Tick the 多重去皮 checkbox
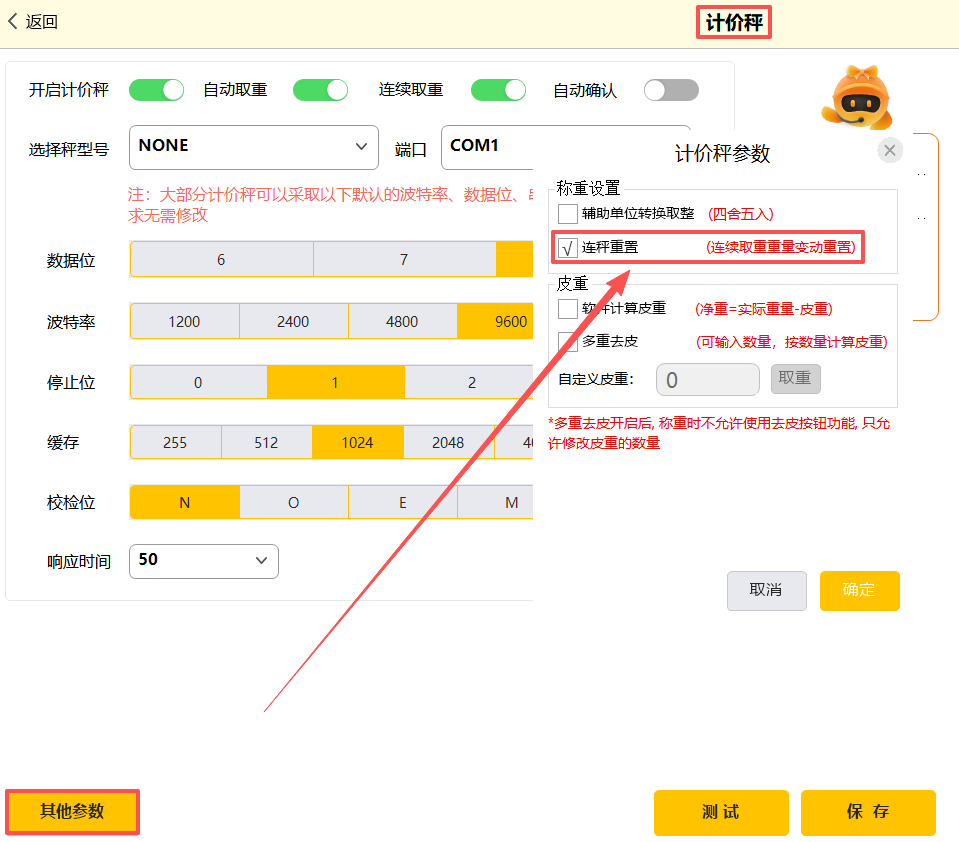Image resolution: width=959 pixels, height=842 pixels. 568,342
